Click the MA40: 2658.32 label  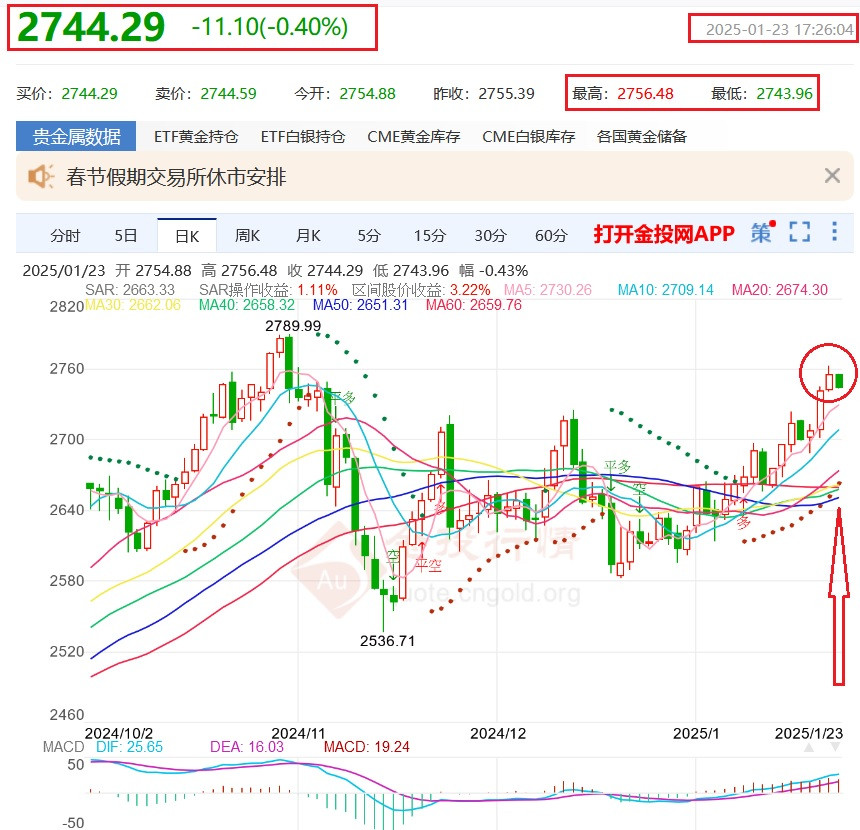247,305
